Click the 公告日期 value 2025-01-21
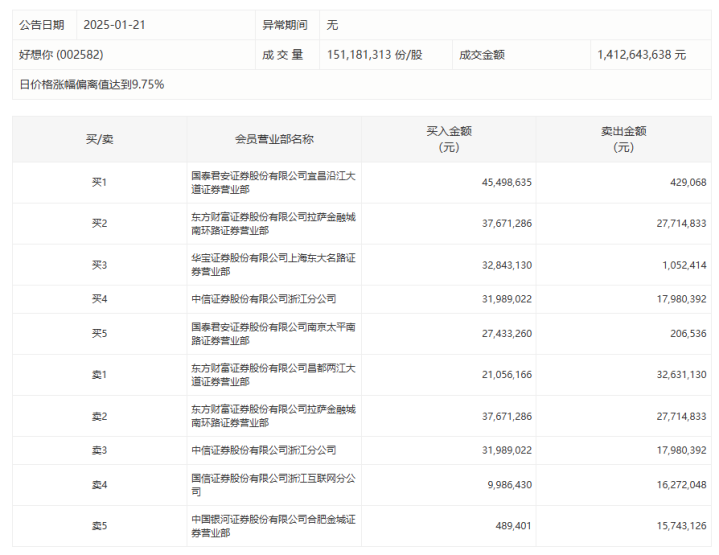Image resolution: width=719 pixels, height=555 pixels. pos(114,25)
